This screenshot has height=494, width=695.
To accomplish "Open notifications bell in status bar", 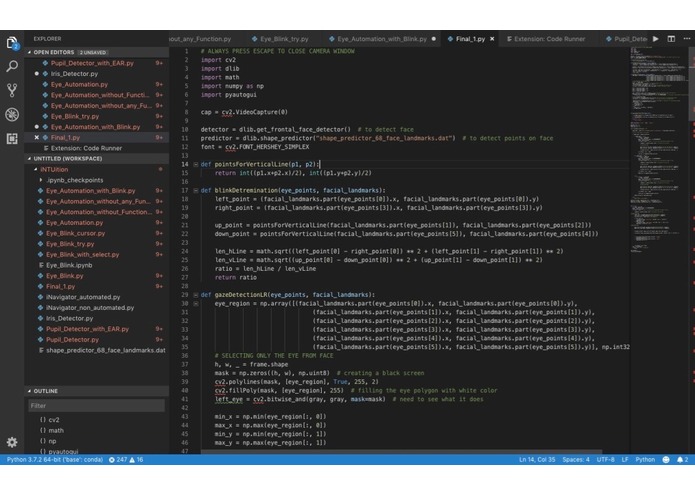I will coord(682,460).
